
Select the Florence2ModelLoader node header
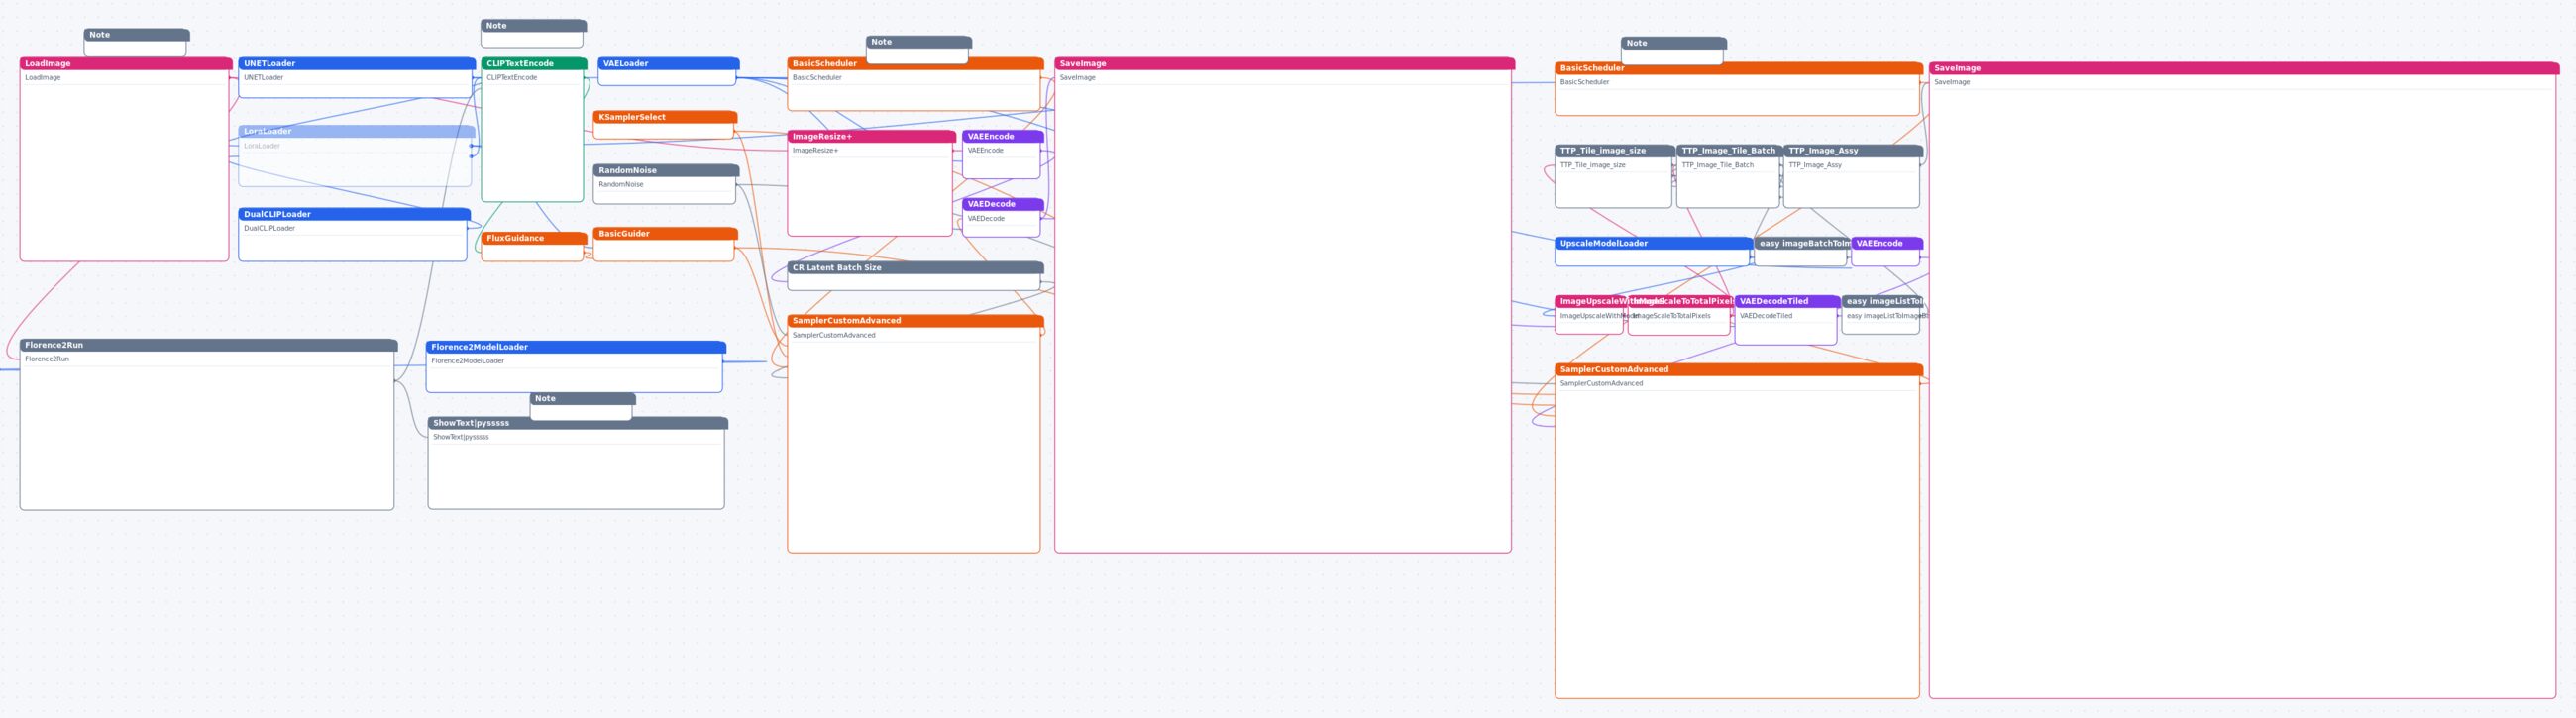(x=576, y=347)
